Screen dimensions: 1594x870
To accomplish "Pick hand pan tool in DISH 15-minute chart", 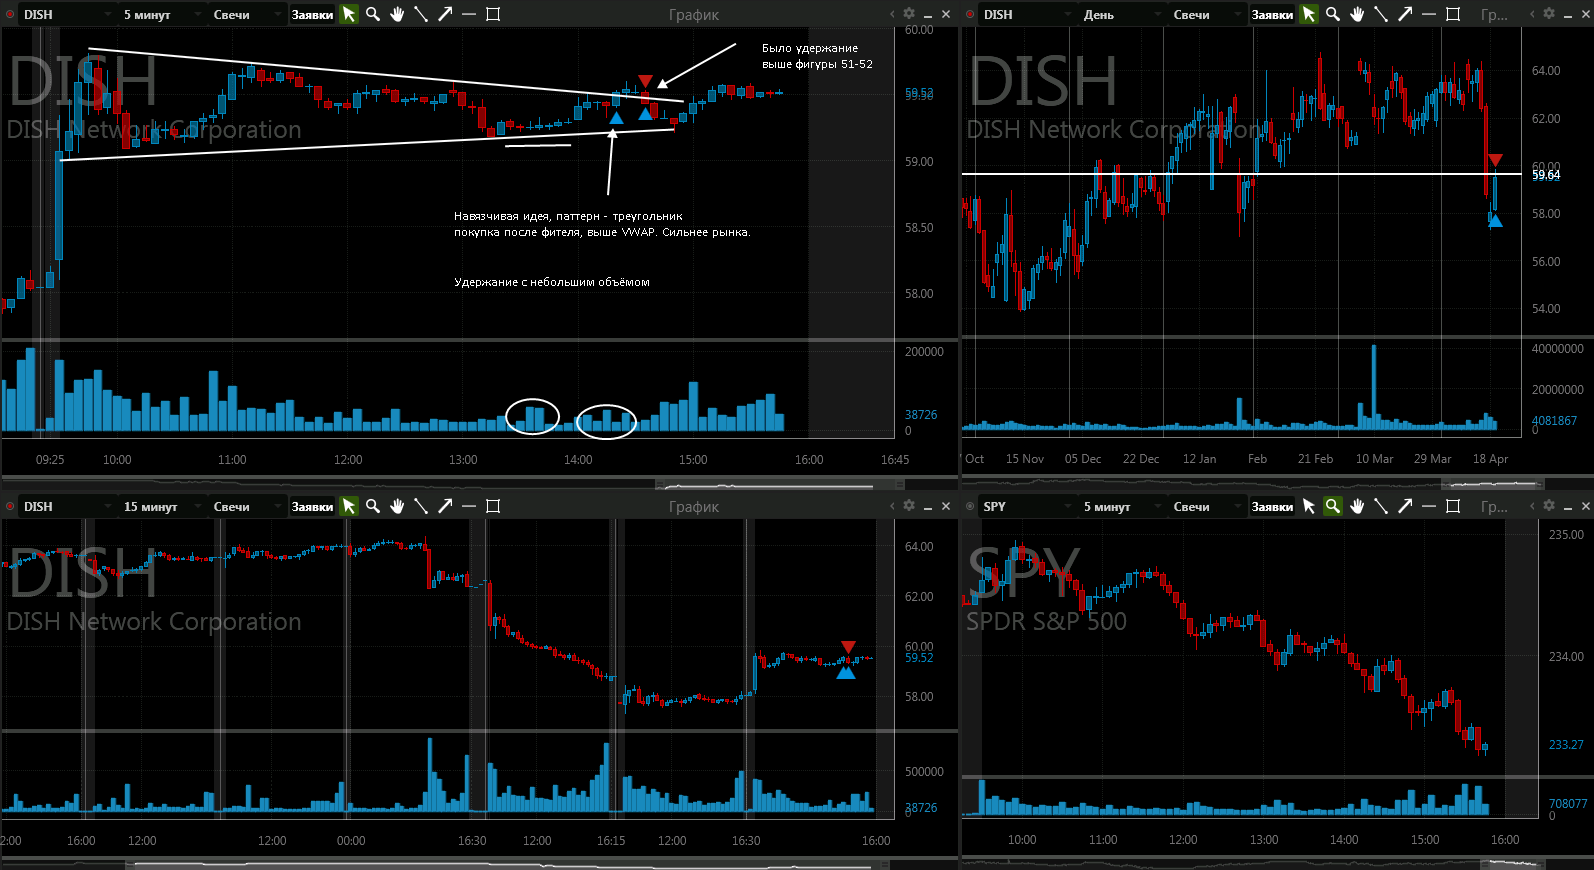I will pos(397,506).
